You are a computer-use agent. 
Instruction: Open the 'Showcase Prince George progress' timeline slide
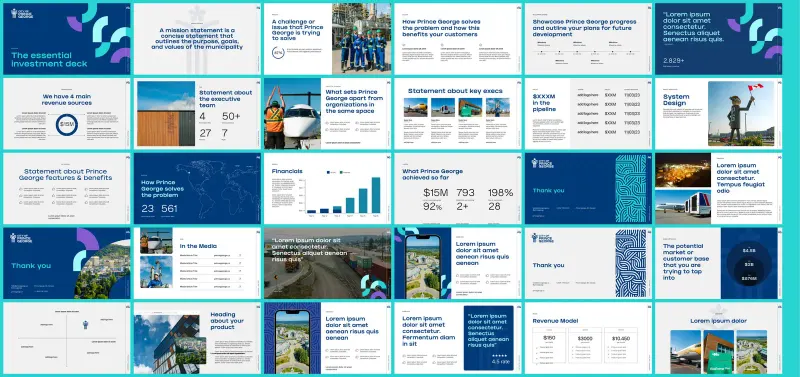click(x=588, y=39)
